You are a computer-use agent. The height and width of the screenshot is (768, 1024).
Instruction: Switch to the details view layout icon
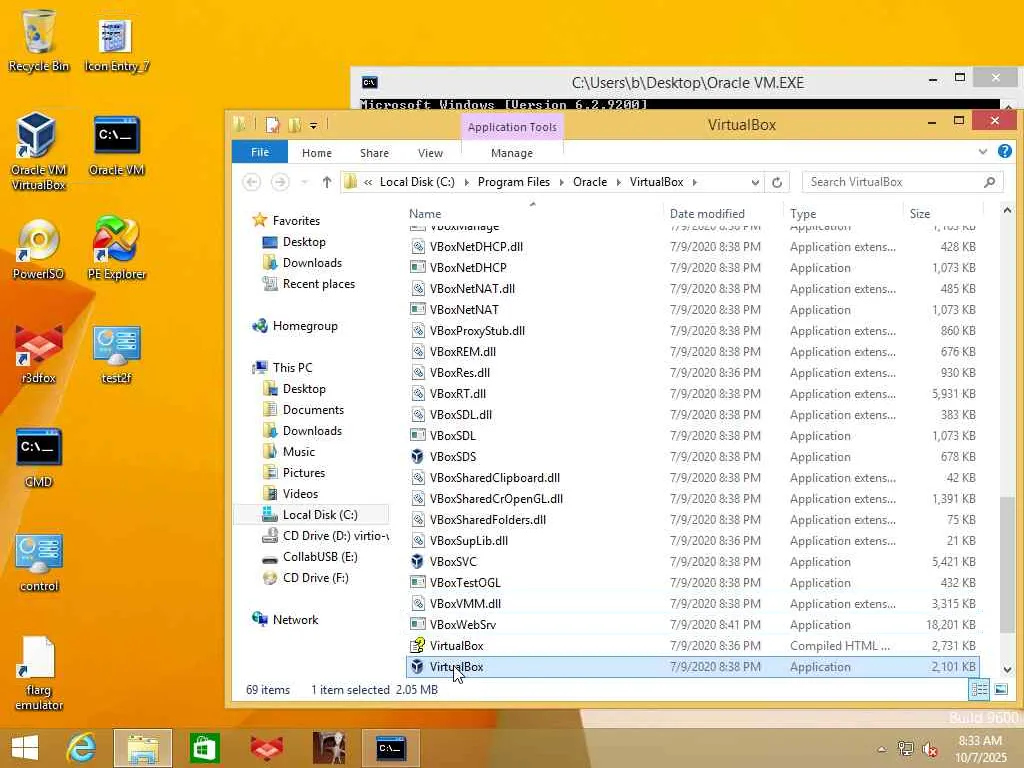pyautogui.click(x=979, y=690)
